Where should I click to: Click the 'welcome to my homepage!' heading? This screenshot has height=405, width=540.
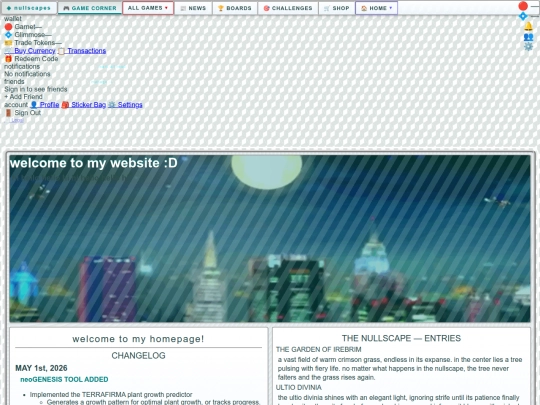138,339
